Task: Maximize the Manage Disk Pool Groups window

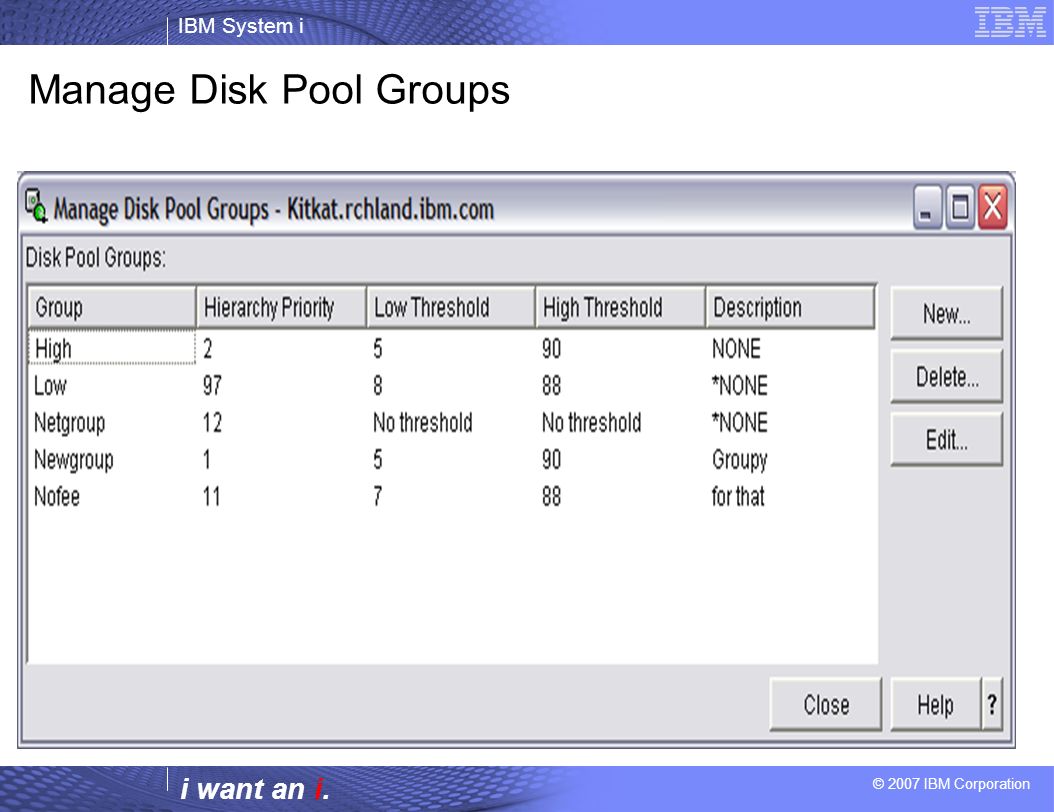Action: [960, 208]
